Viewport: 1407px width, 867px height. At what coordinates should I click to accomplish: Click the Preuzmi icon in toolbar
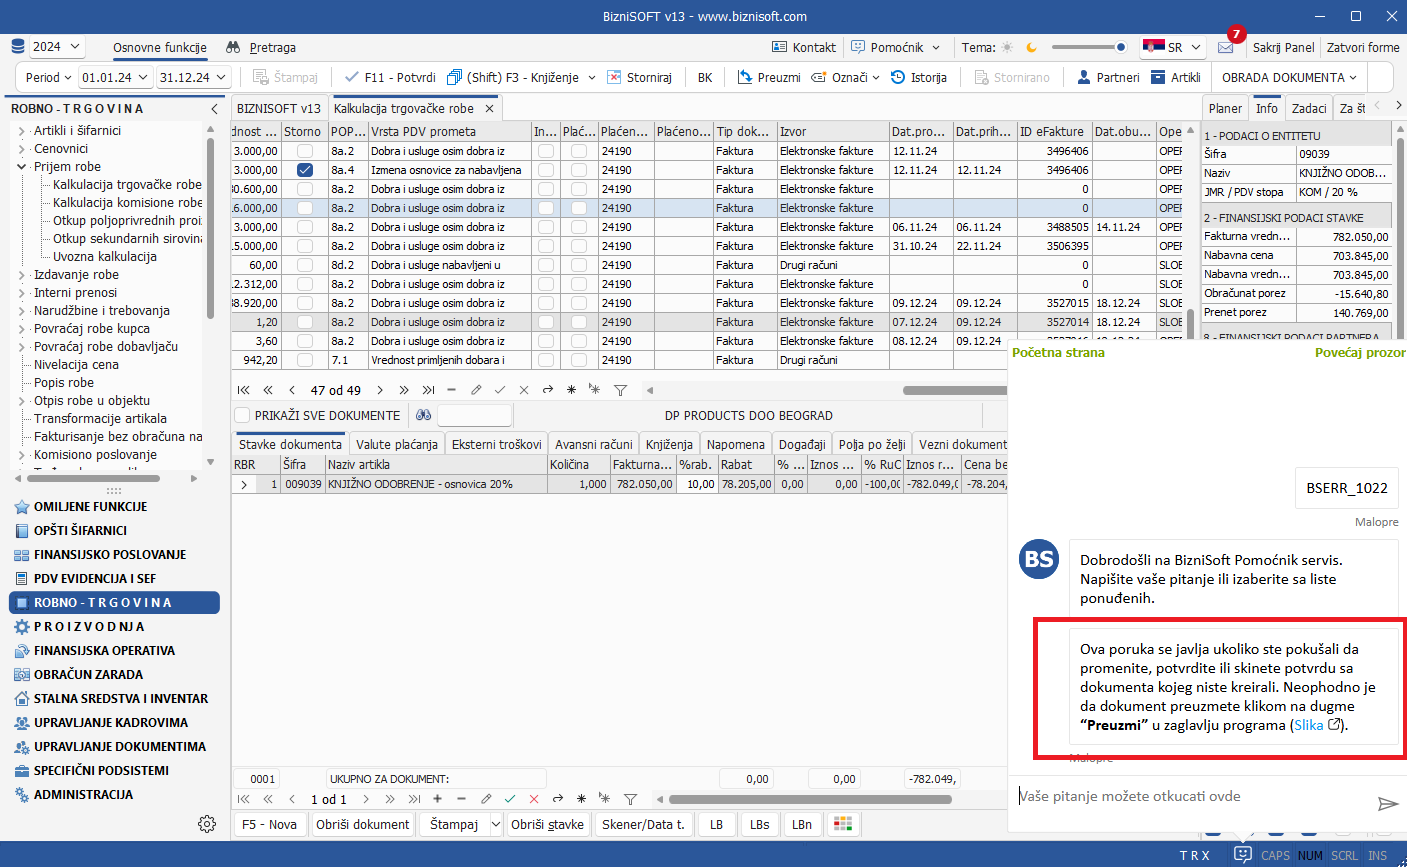(745, 77)
